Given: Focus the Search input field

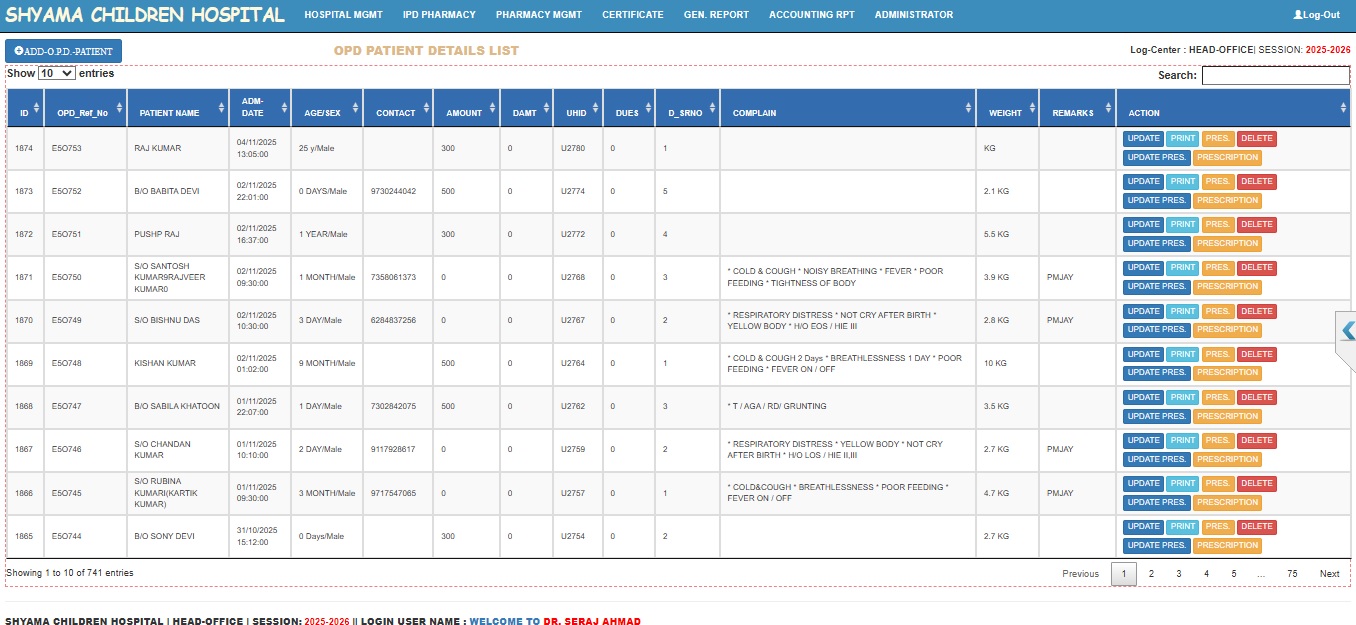Looking at the screenshot, I should coord(1275,75).
